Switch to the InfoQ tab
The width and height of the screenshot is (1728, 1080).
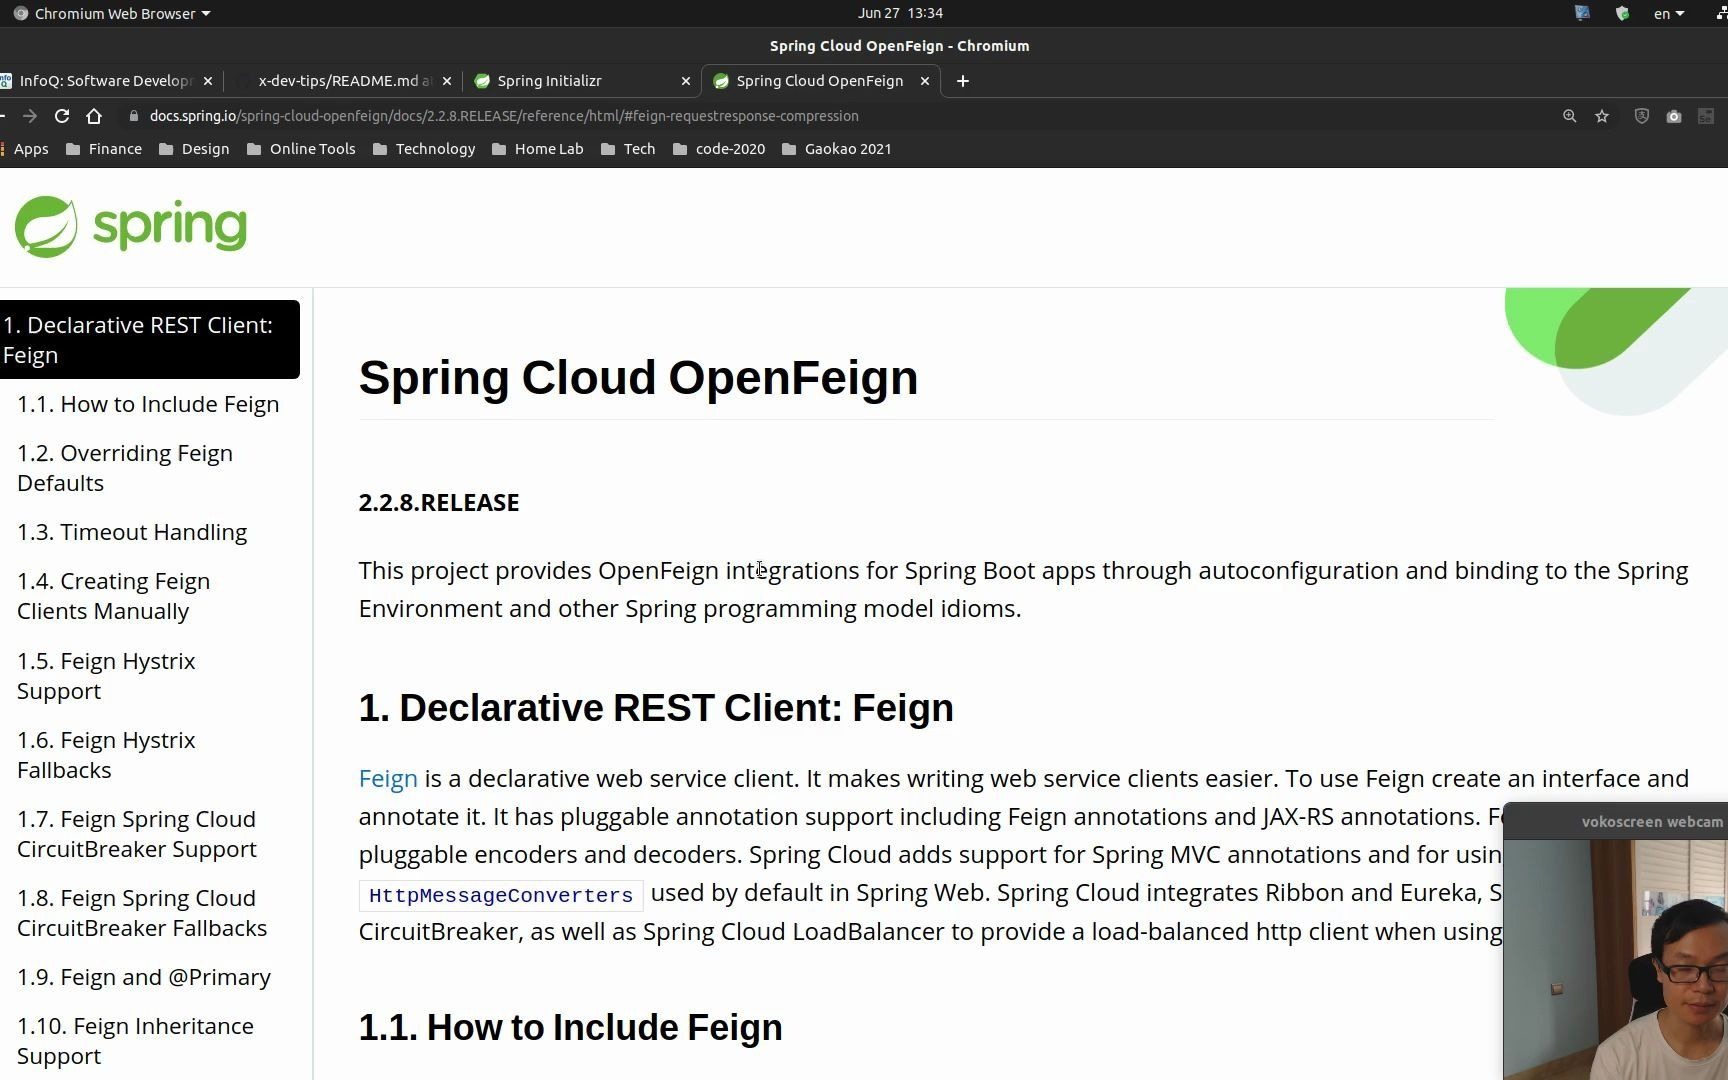pos(105,81)
